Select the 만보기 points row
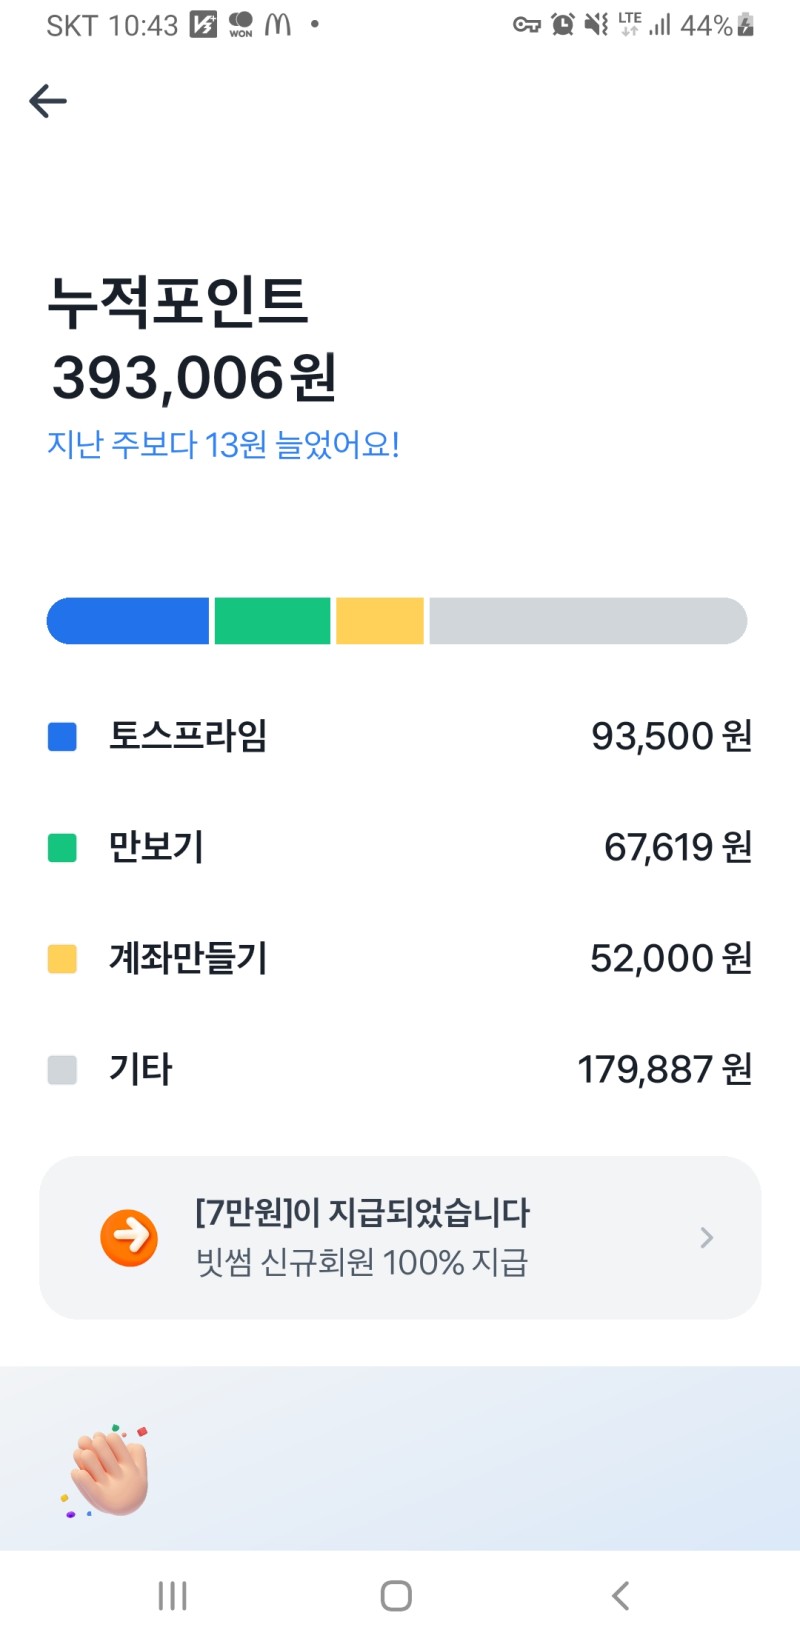Viewport: 800px width, 1644px height. [x=400, y=848]
